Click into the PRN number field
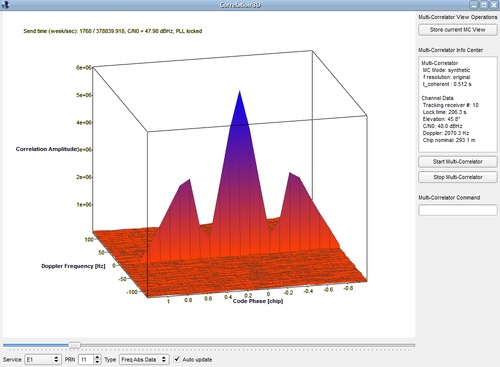 click(86, 359)
